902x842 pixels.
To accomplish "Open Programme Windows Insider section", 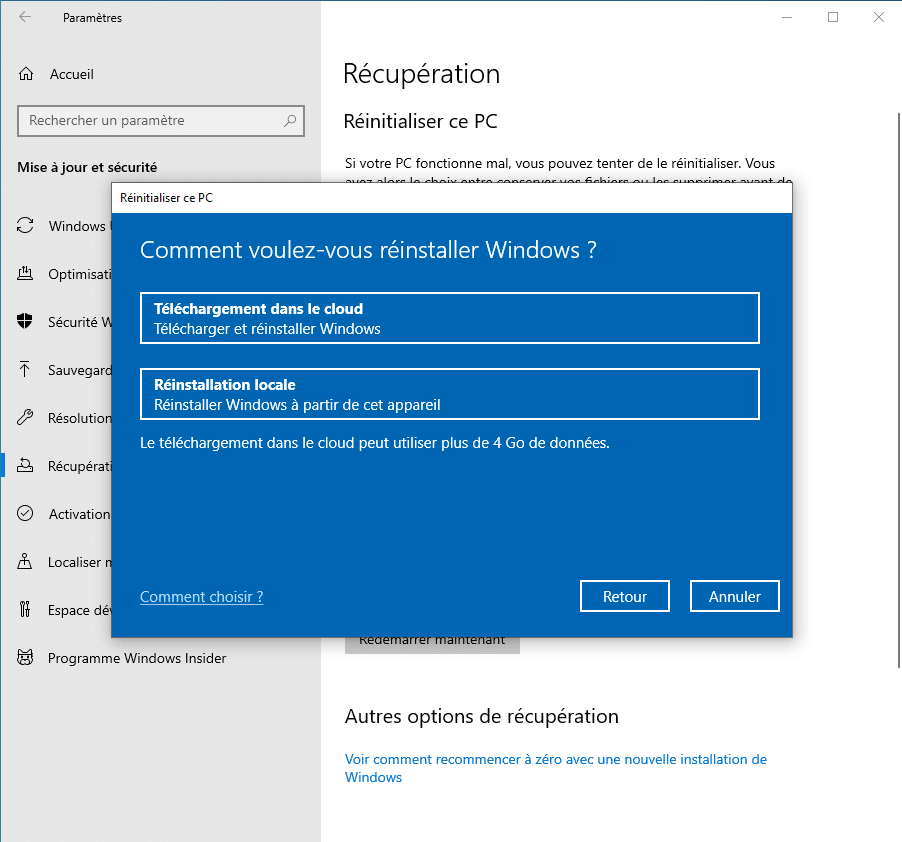I will point(137,658).
